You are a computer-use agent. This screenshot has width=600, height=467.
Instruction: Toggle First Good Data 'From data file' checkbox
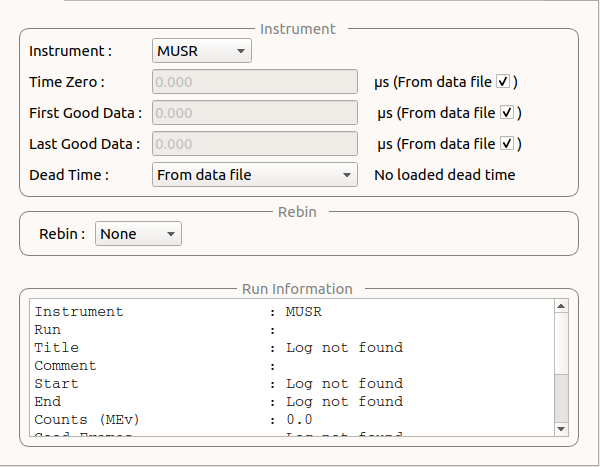(507, 113)
